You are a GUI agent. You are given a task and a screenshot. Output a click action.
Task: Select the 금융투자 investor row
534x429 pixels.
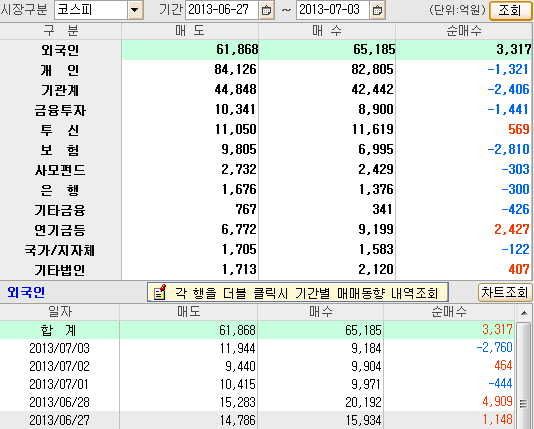tap(266, 110)
